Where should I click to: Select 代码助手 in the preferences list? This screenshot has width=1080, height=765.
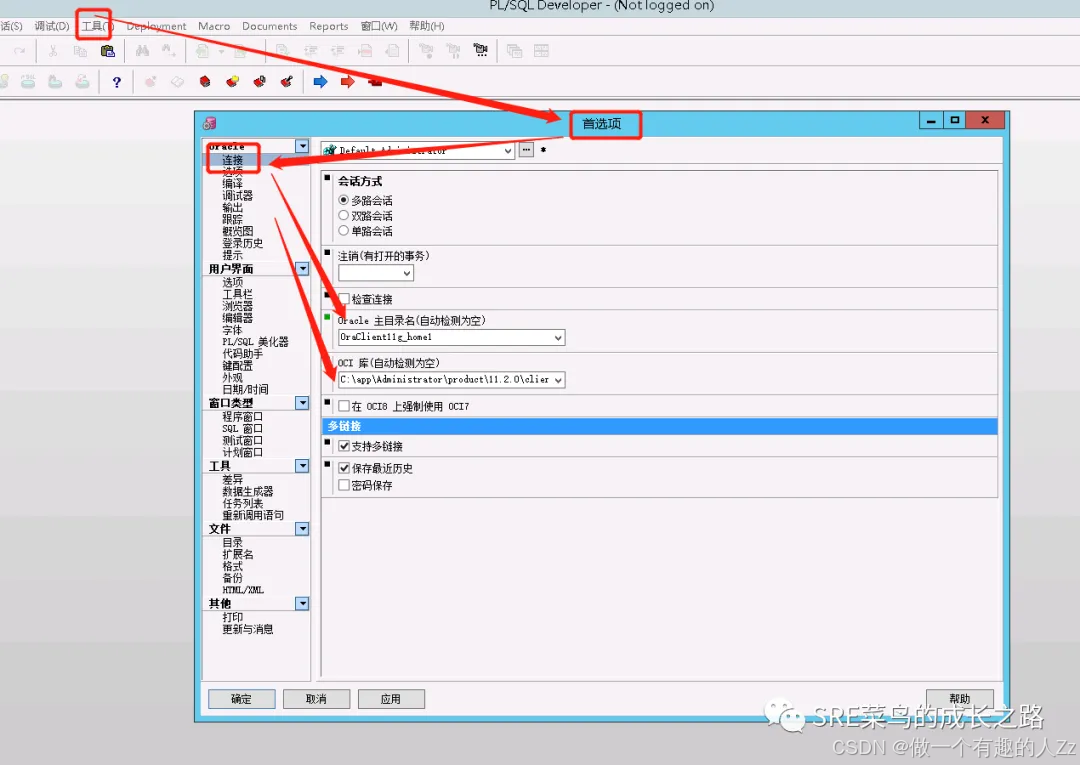[x=242, y=353]
